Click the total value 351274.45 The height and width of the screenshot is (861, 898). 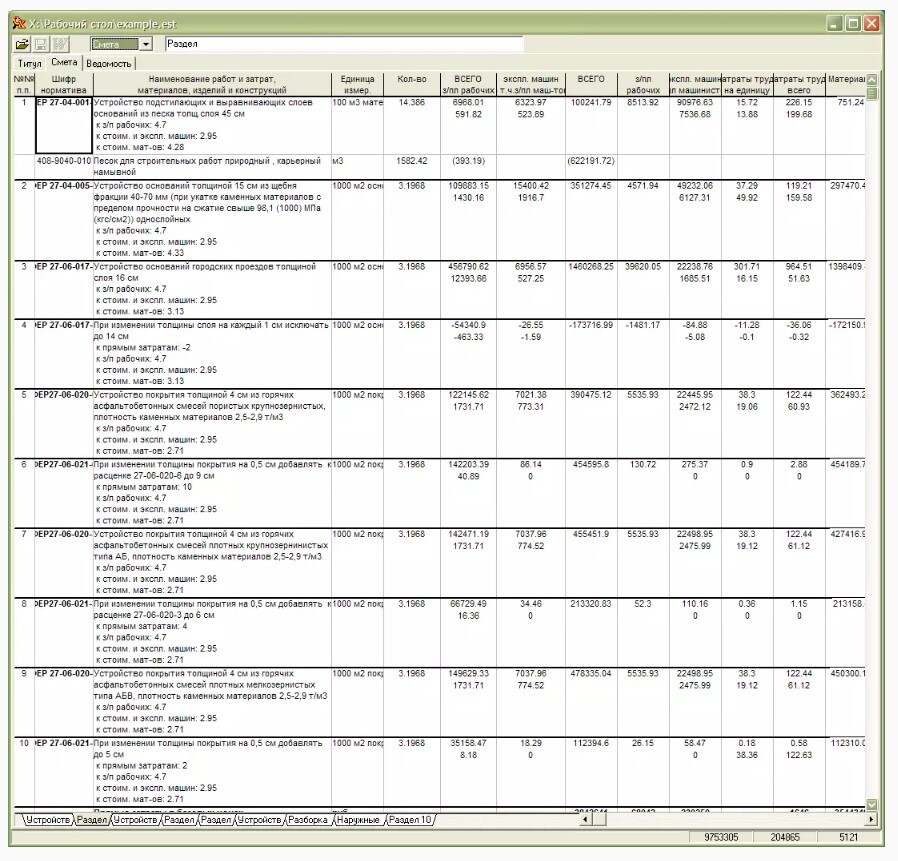[590, 186]
